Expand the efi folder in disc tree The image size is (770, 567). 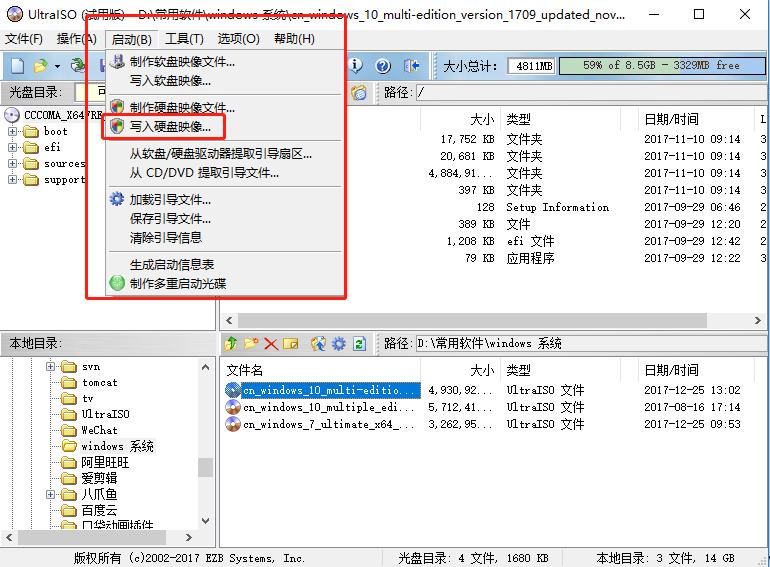[x=13, y=147]
